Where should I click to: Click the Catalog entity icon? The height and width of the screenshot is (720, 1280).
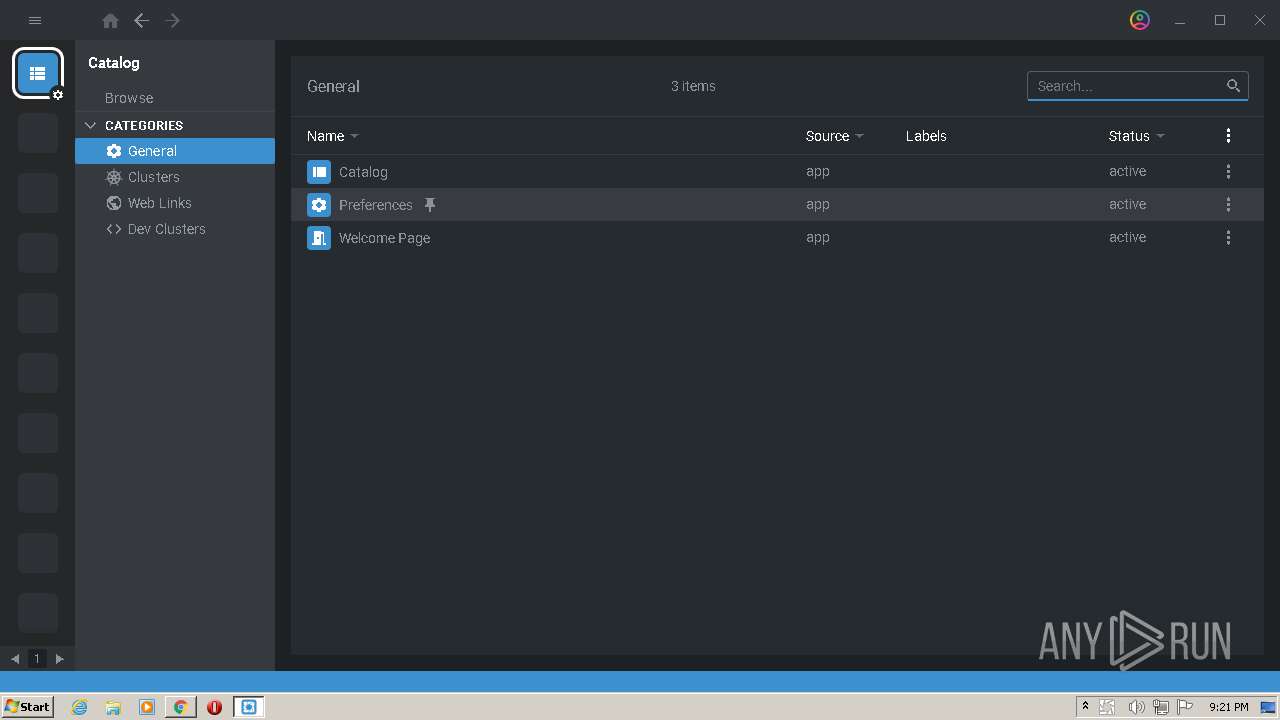point(319,172)
